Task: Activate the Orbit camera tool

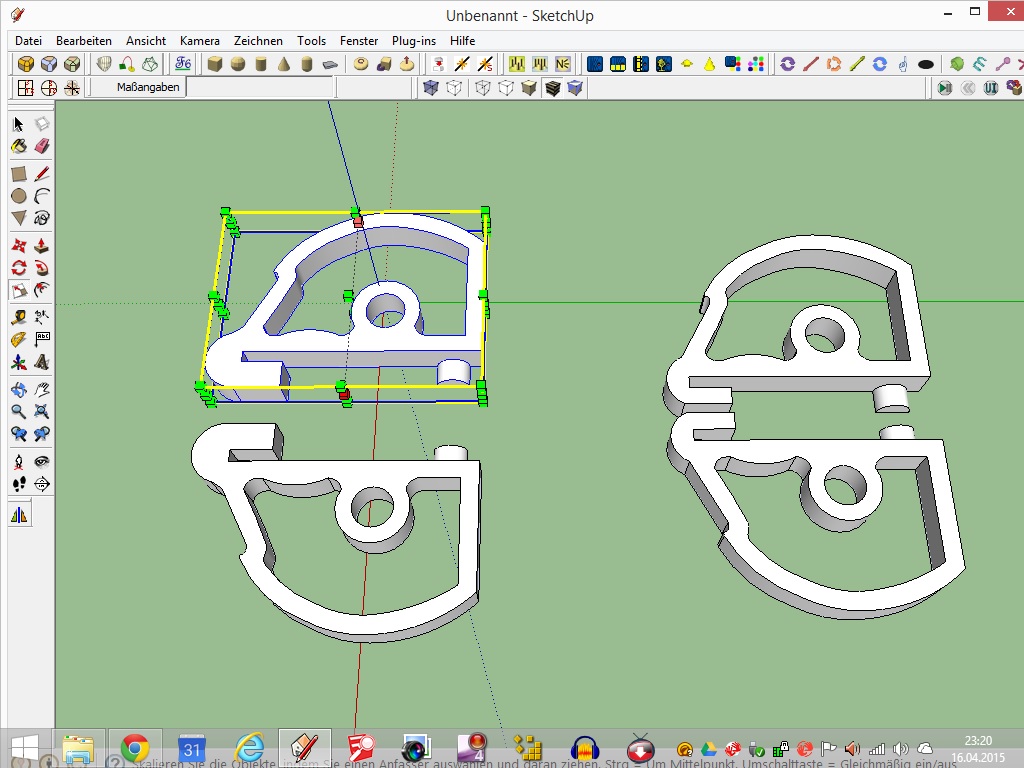Action: tap(18, 389)
